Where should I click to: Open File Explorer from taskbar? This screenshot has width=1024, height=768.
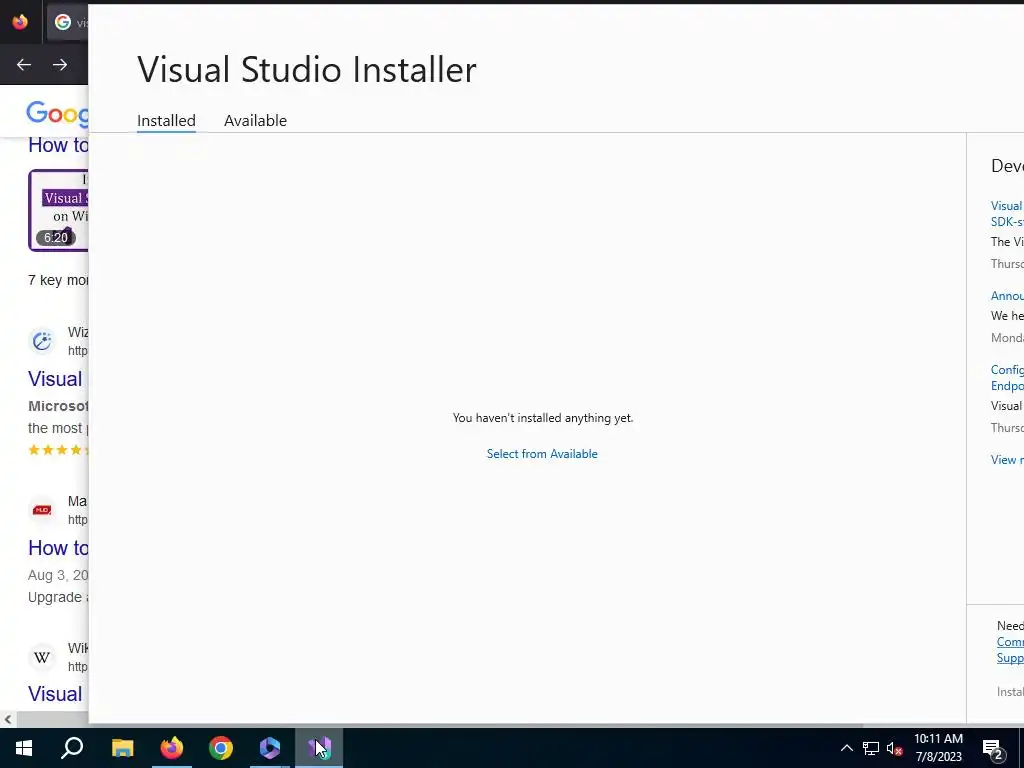[122, 748]
